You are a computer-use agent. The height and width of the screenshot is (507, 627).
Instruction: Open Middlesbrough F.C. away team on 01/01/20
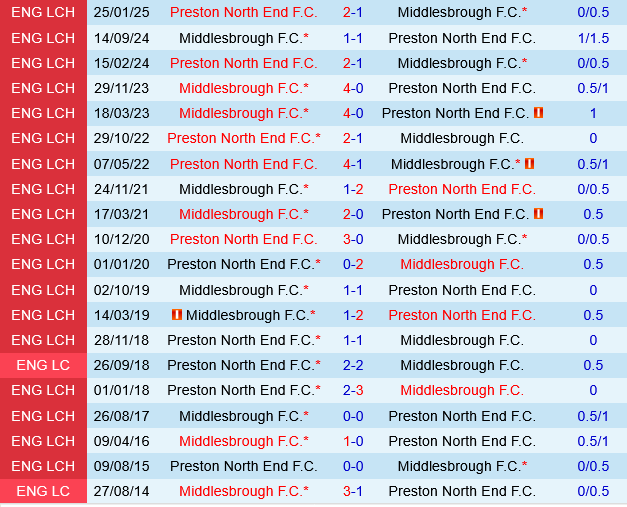[x=461, y=264]
